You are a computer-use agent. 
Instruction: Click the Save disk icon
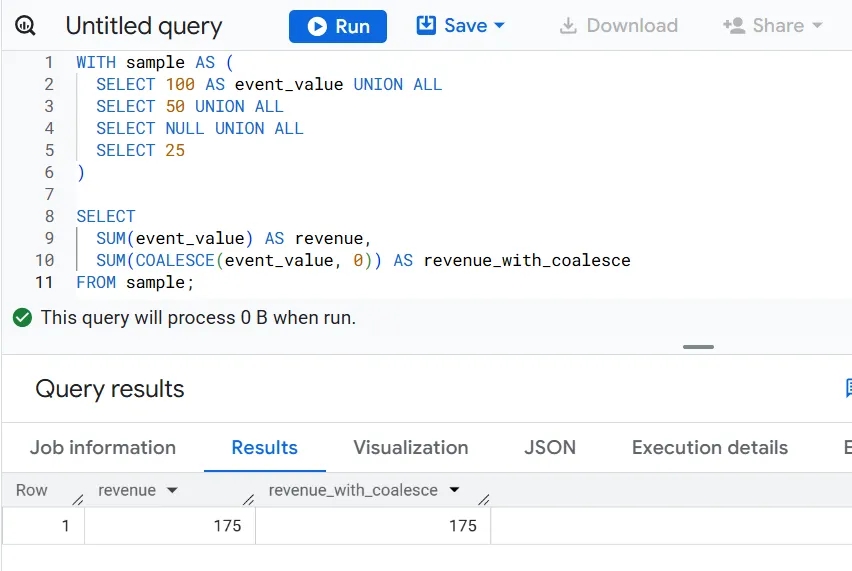click(426, 25)
